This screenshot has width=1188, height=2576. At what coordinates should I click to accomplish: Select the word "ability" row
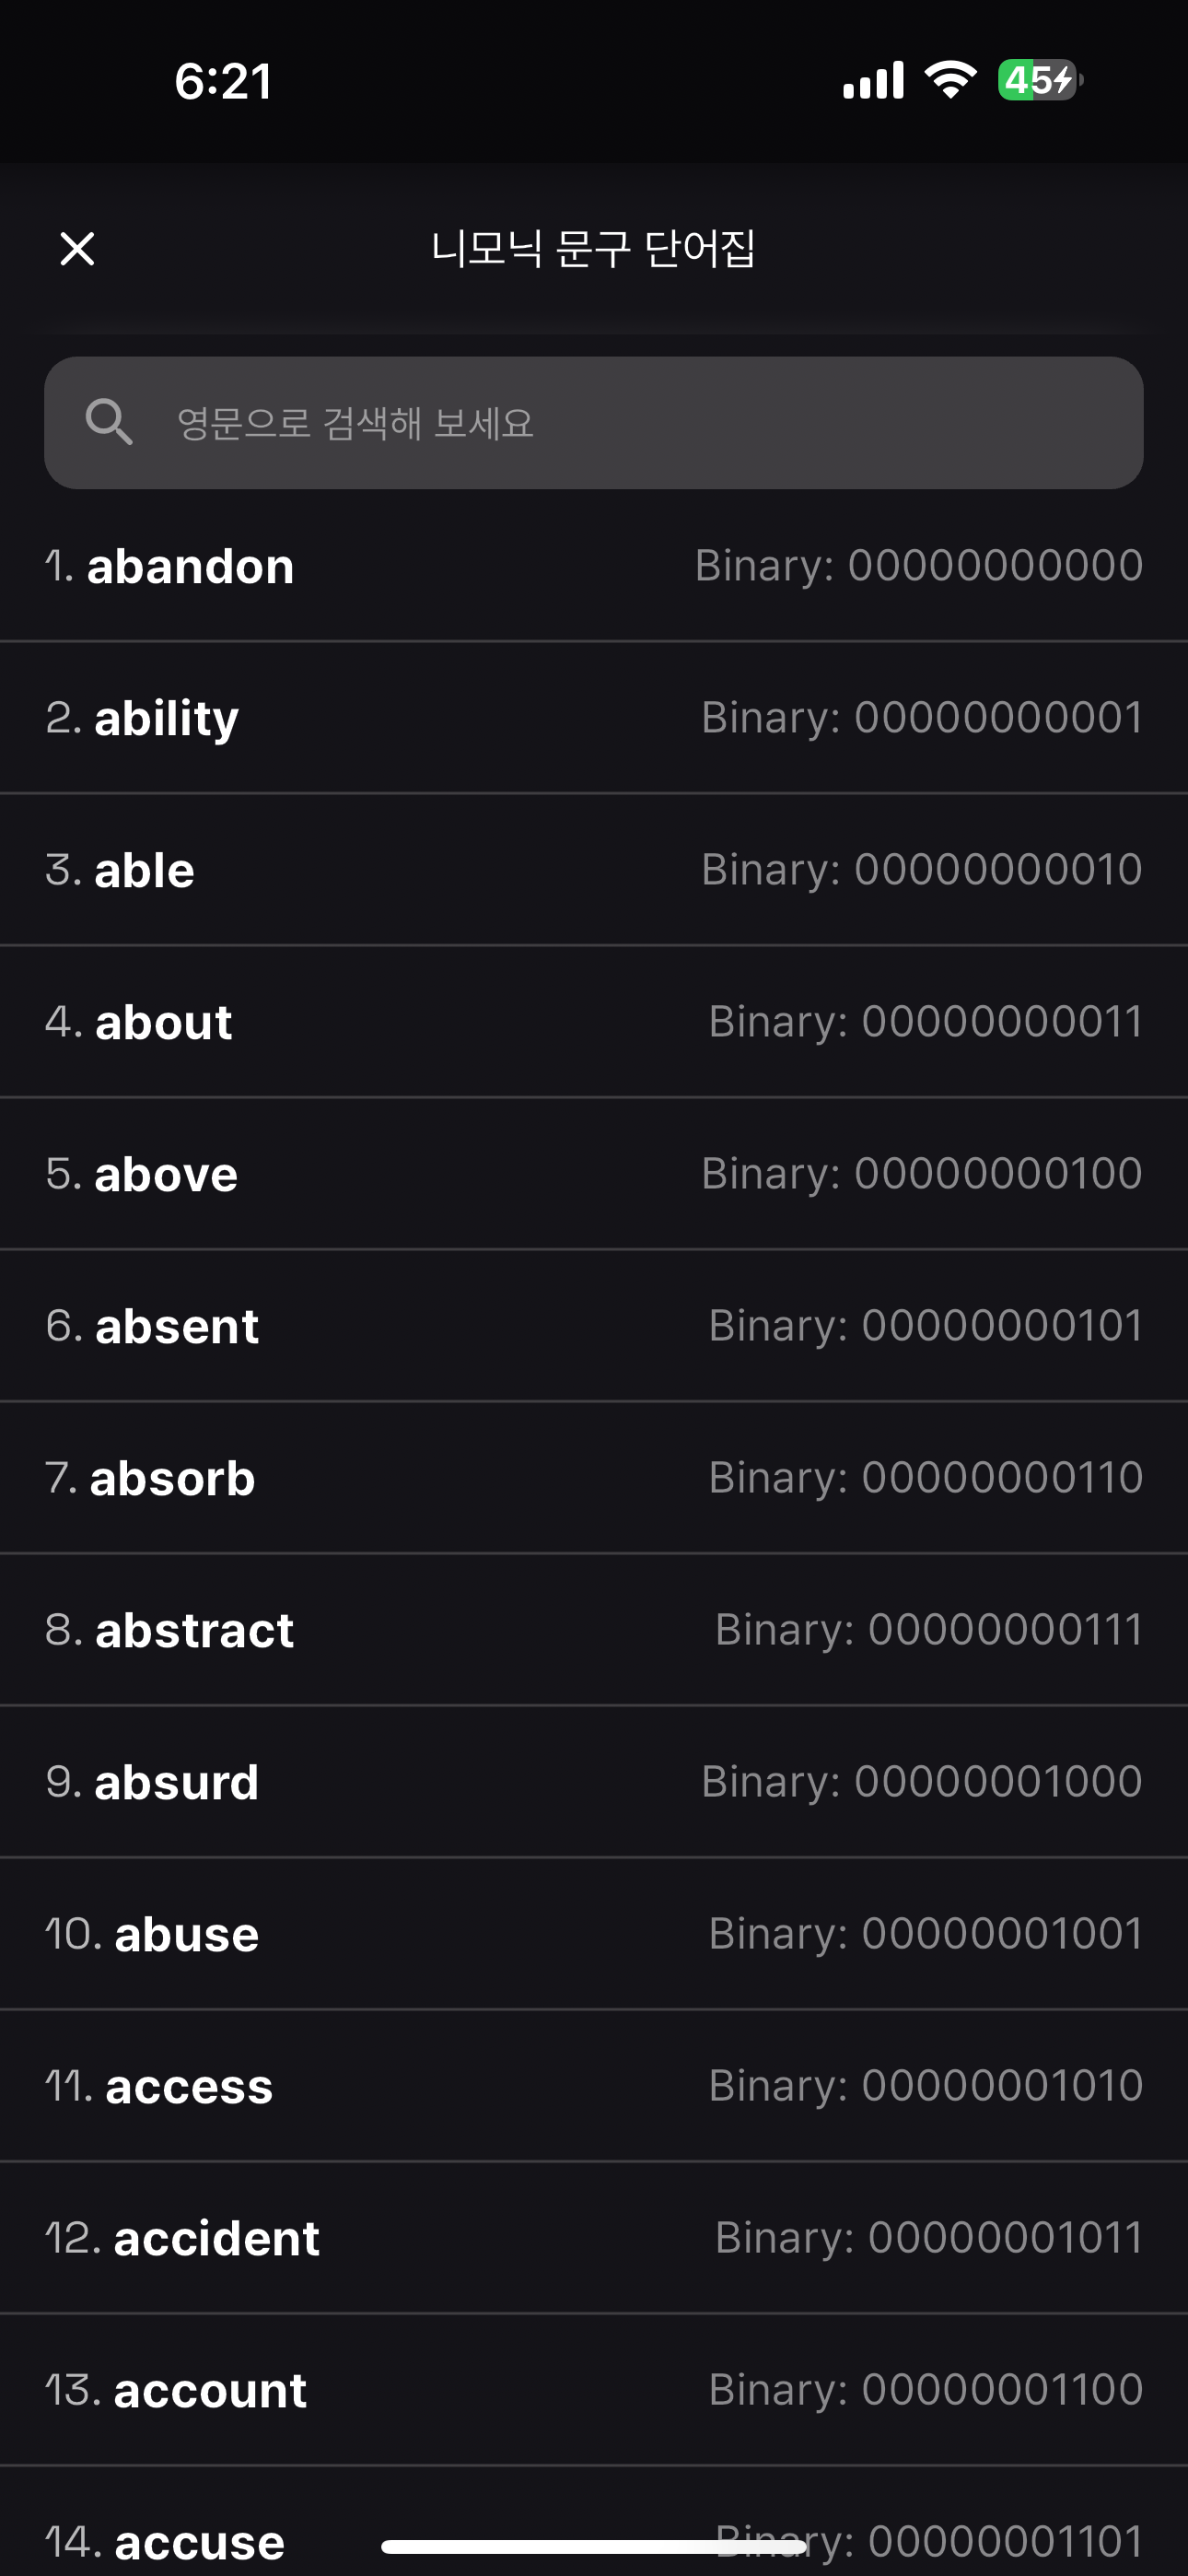pyautogui.click(x=166, y=719)
